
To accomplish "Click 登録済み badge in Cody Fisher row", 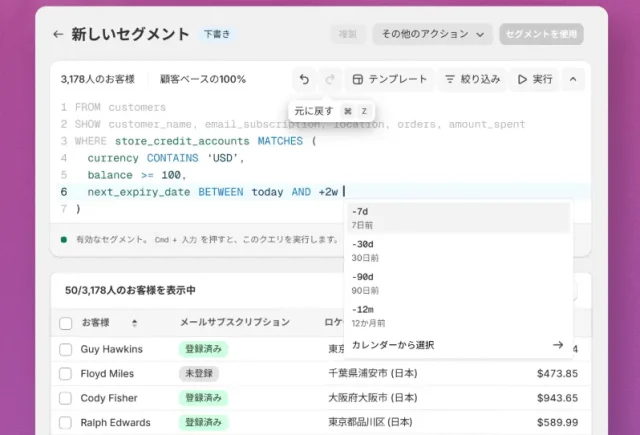I will 203,398.
